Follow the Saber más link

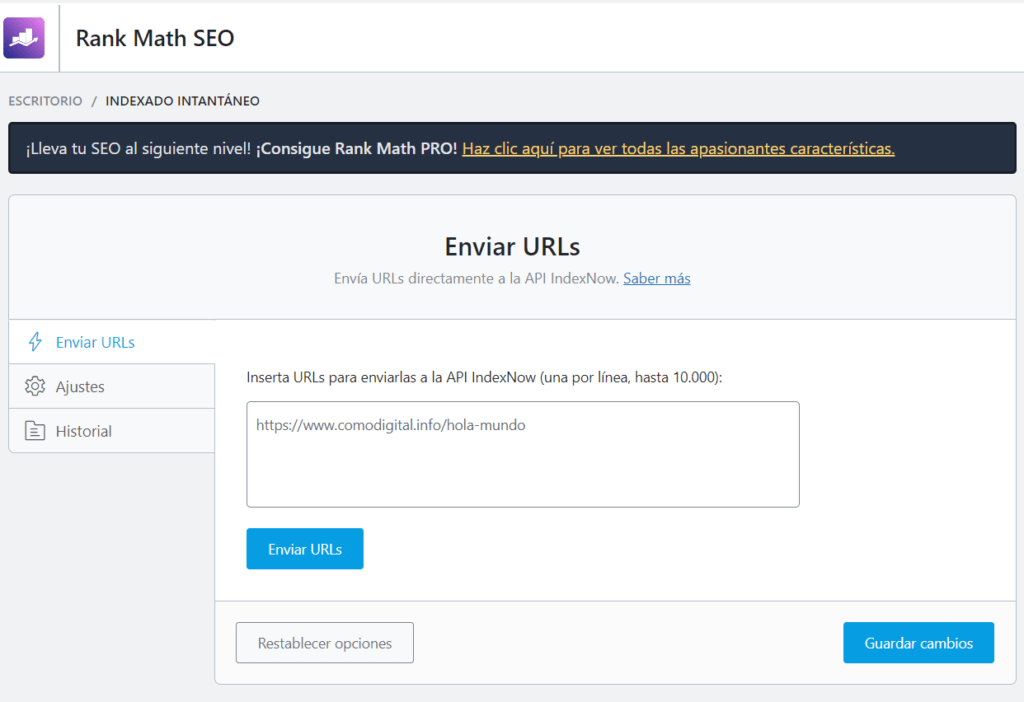pyautogui.click(x=656, y=279)
